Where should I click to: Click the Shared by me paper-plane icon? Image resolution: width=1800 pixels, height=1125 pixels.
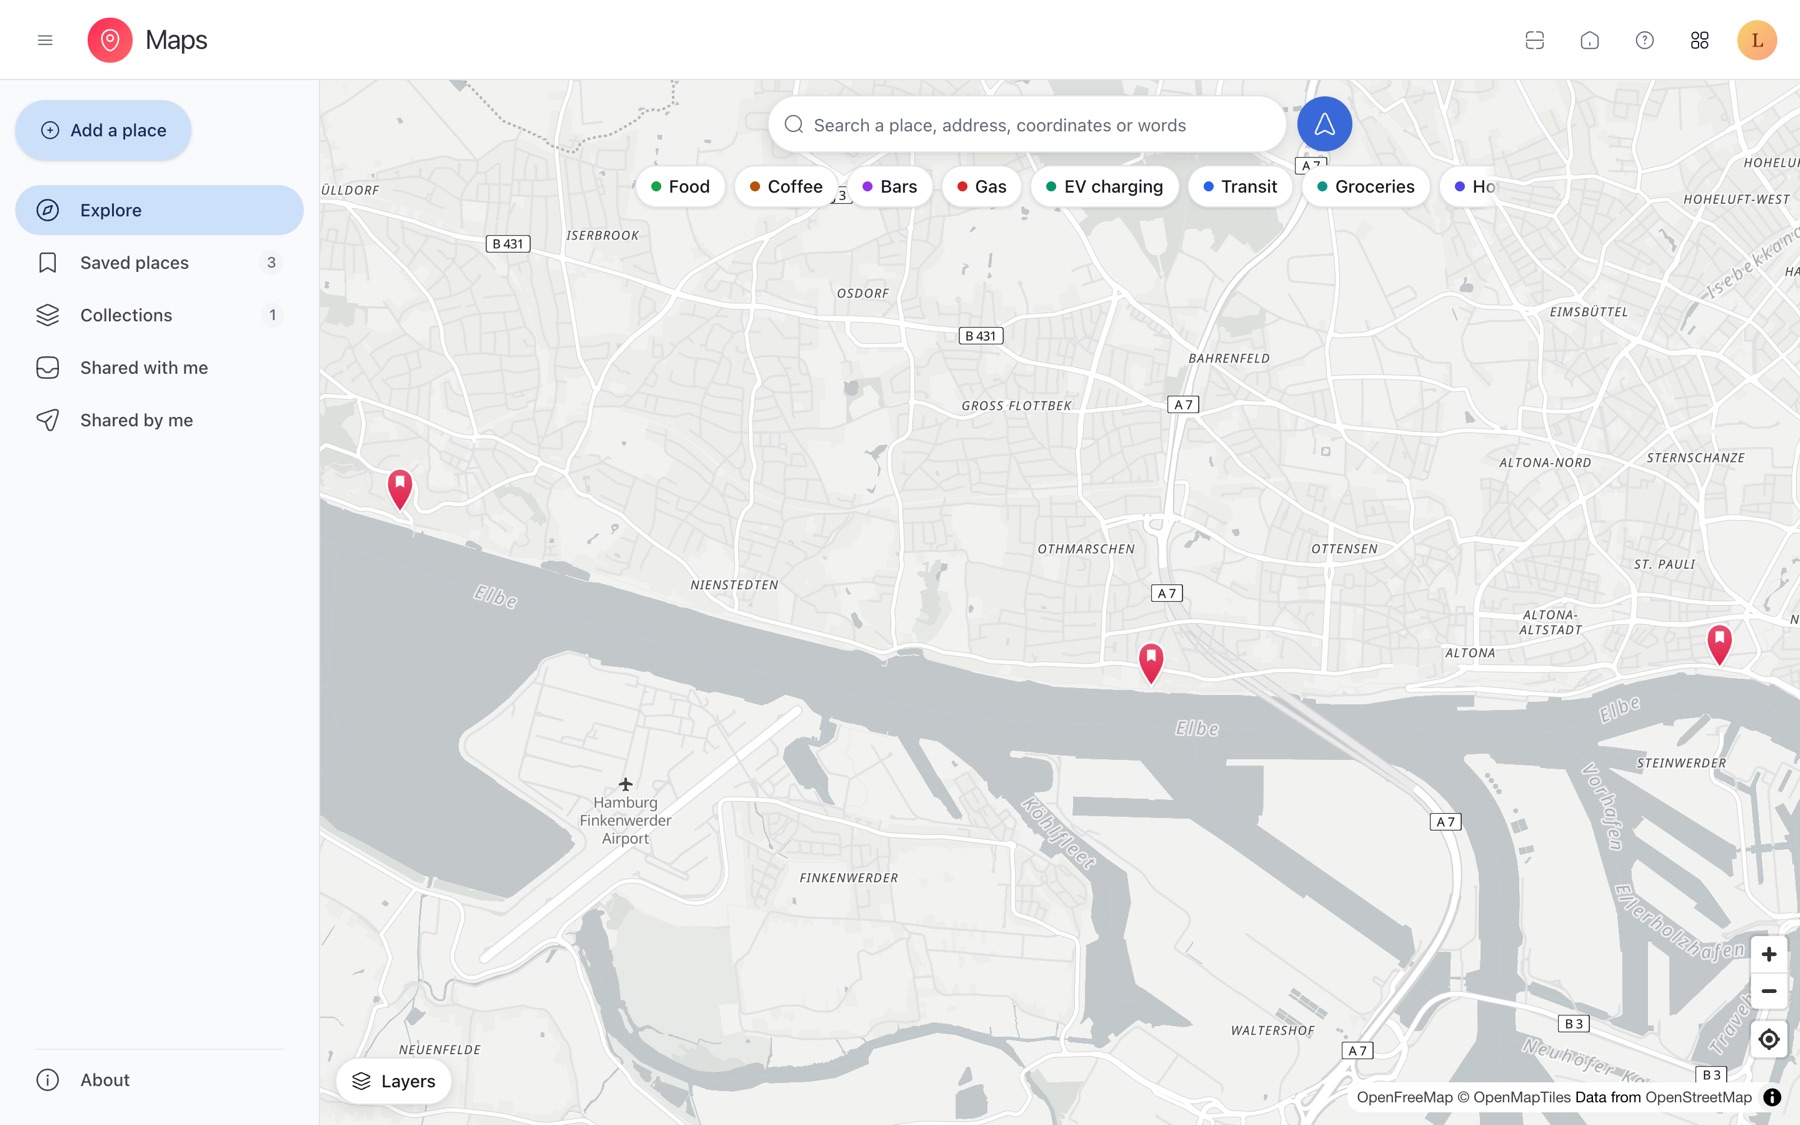48,420
